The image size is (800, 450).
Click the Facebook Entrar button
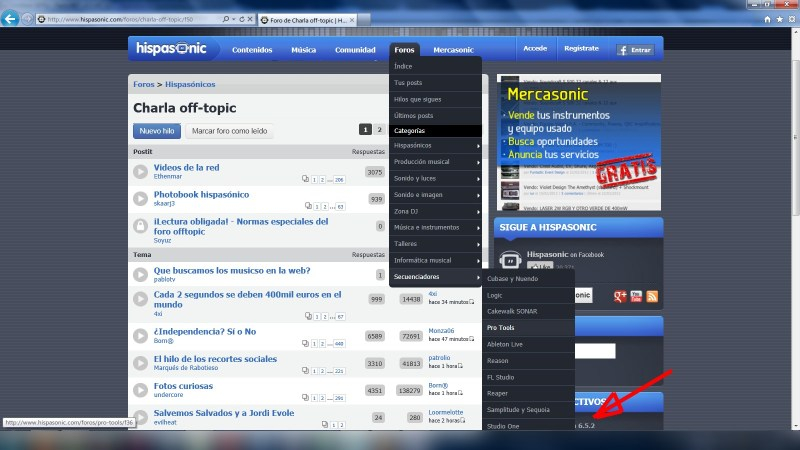coord(635,50)
